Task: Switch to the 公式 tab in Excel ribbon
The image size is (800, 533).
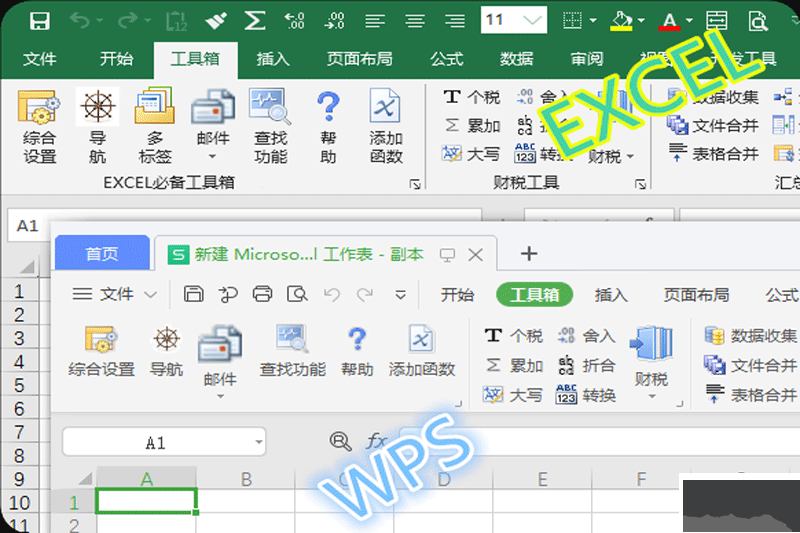Action: [446, 59]
